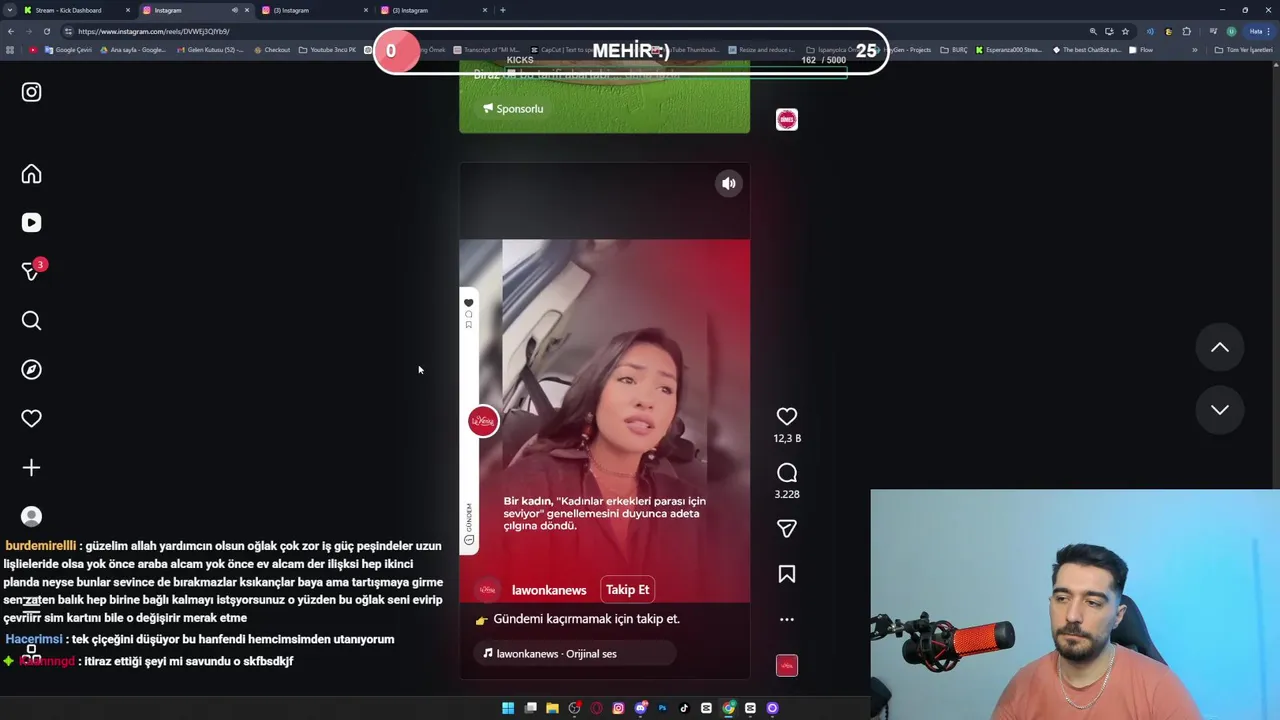Open the Reels section icon

click(x=31, y=223)
